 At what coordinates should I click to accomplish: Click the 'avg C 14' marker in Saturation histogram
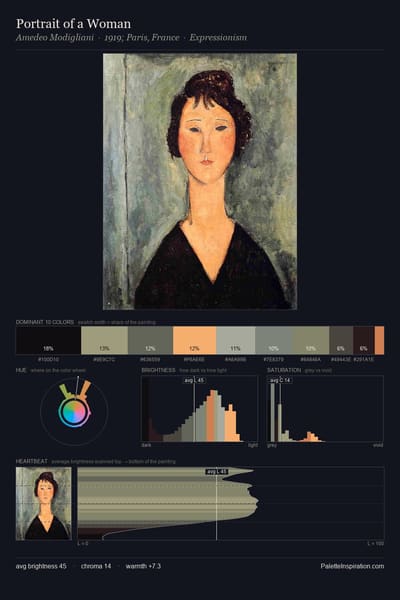281,380
